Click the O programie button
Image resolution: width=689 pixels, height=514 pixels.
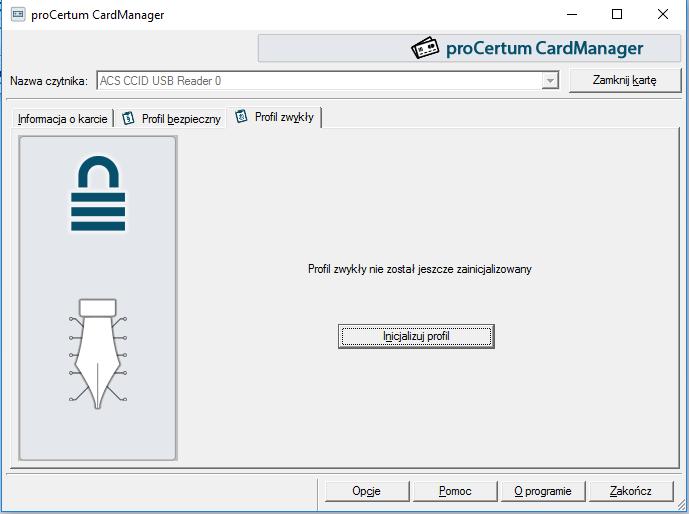coord(543,491)
